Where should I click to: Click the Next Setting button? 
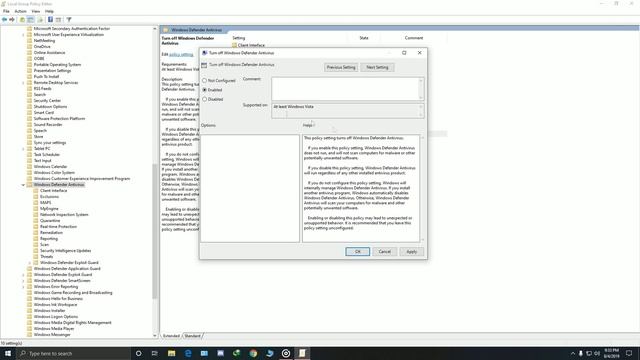(x=377, y=67)
